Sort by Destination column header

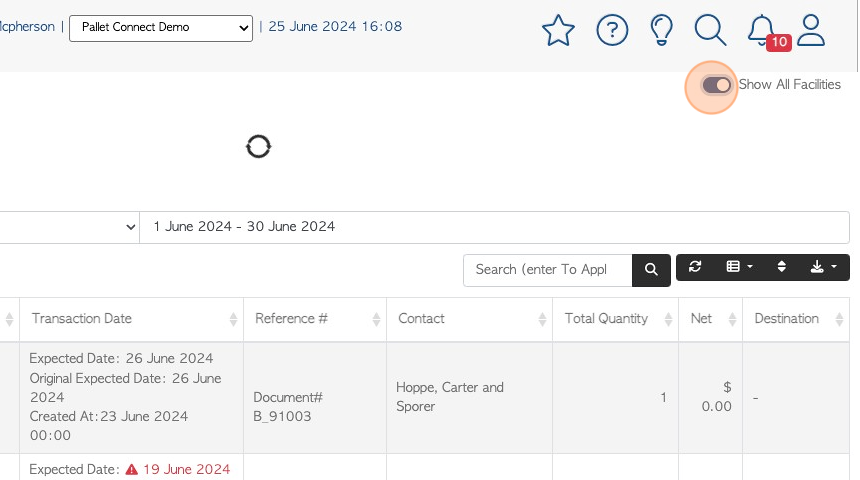pyautogui.click(x=796, y=319)
